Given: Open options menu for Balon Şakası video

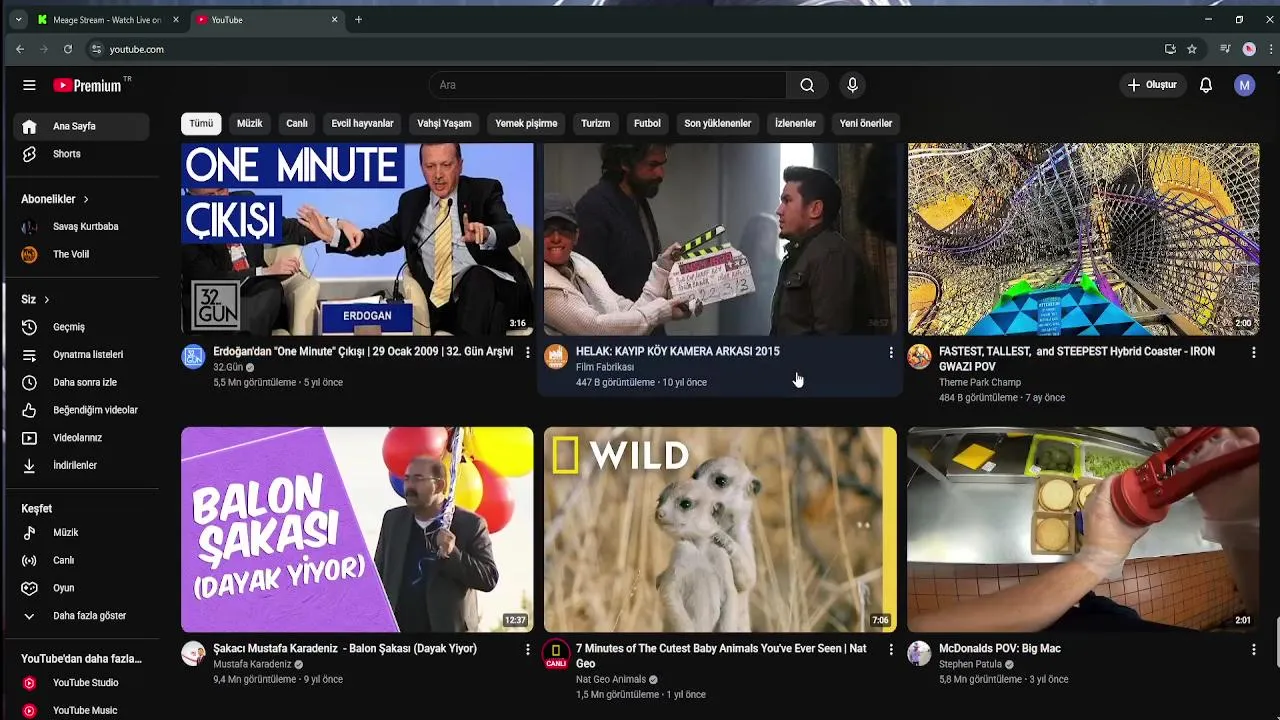Looking at the screenshot, I should click(528, 649).
